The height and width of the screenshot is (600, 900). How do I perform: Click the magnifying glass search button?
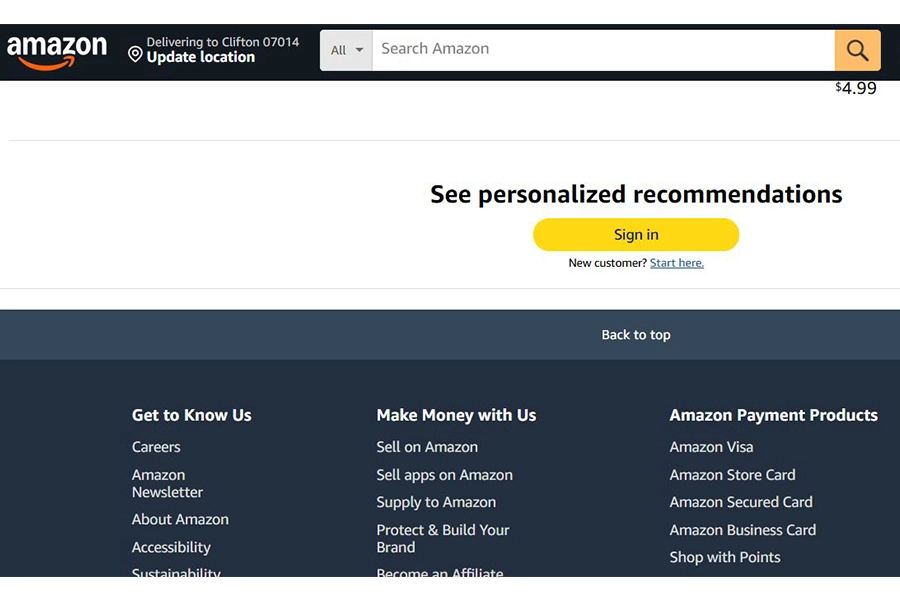pyautogui.click(x=857, y=51)
